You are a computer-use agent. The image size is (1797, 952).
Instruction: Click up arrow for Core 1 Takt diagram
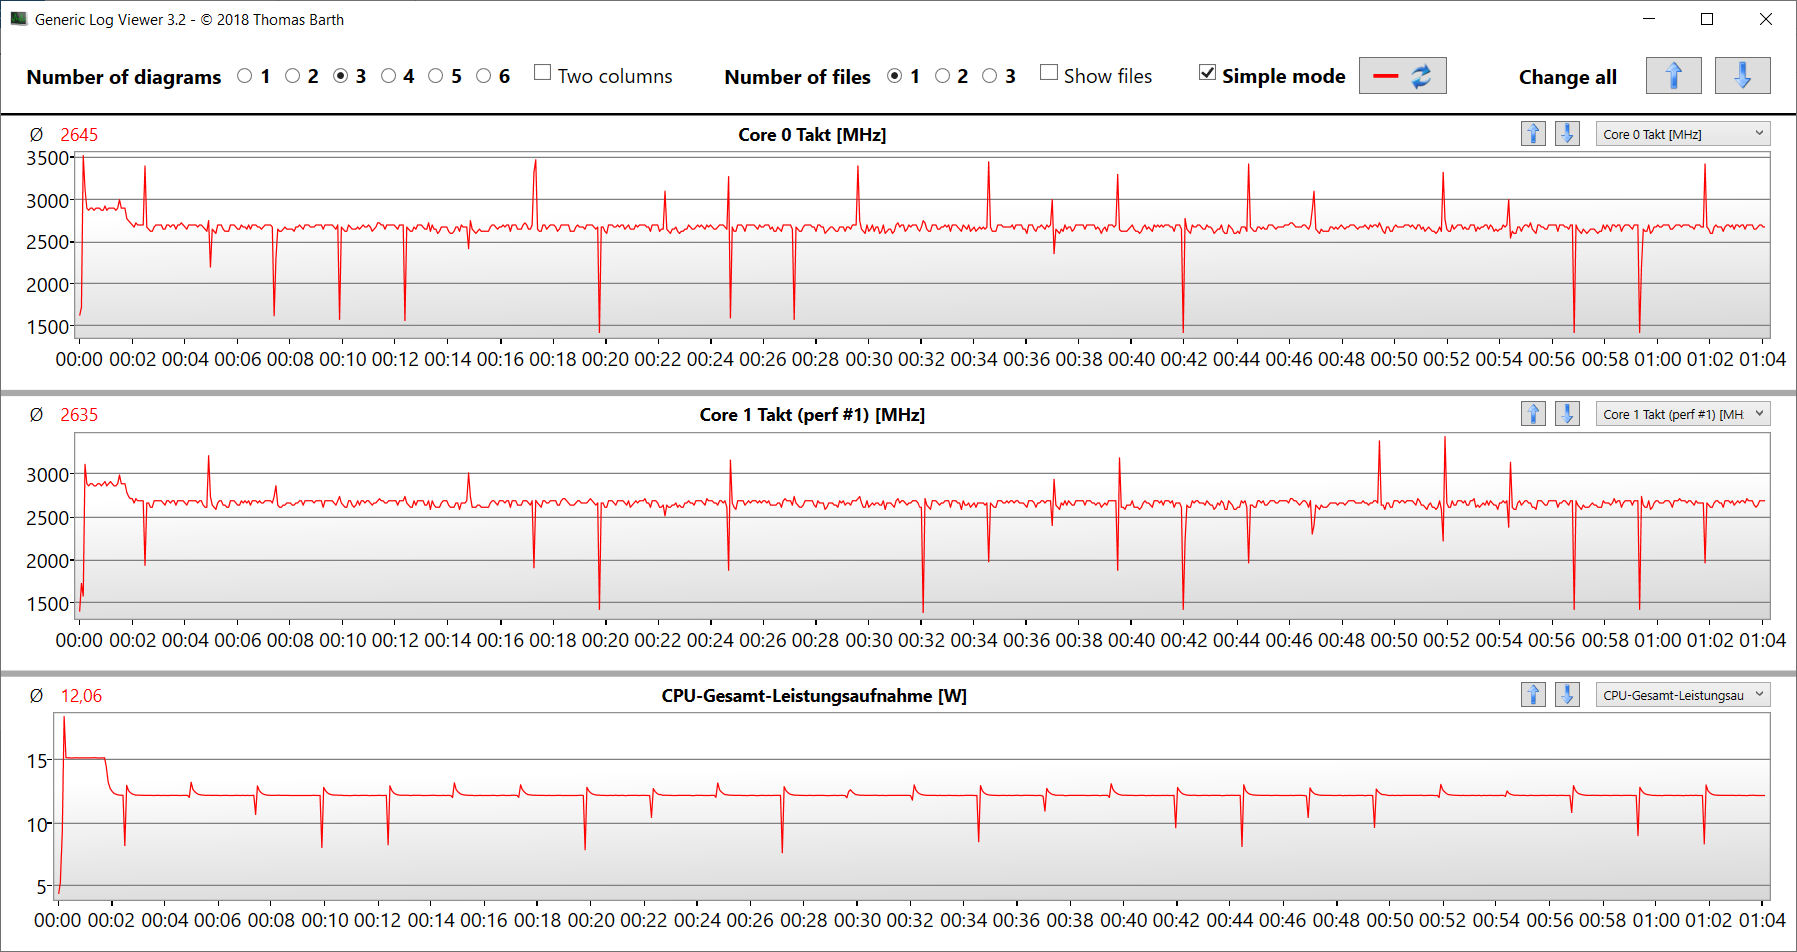(x=1533, y=414)
